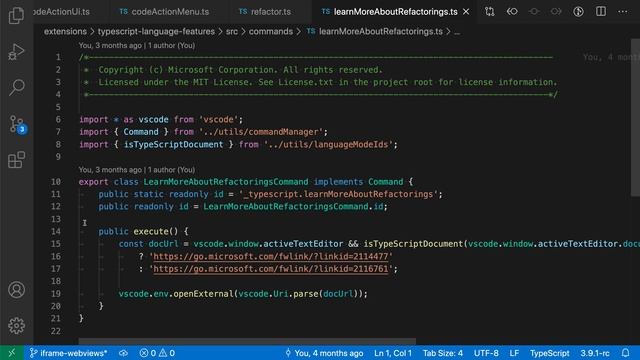640x360 pixels.
Task: Click line number 14 in the gutter
Action: tap(56, 231)
